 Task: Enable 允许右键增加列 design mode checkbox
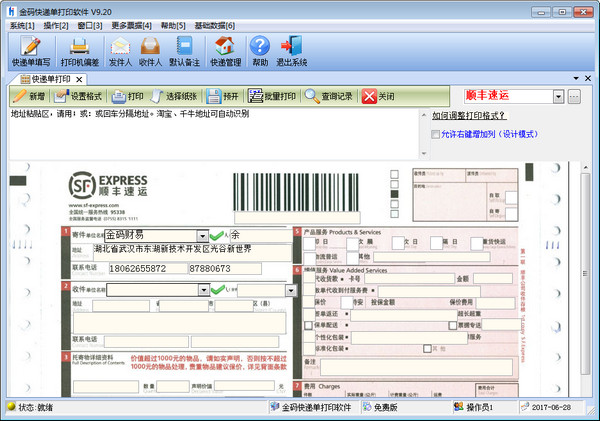coord(435,134)
